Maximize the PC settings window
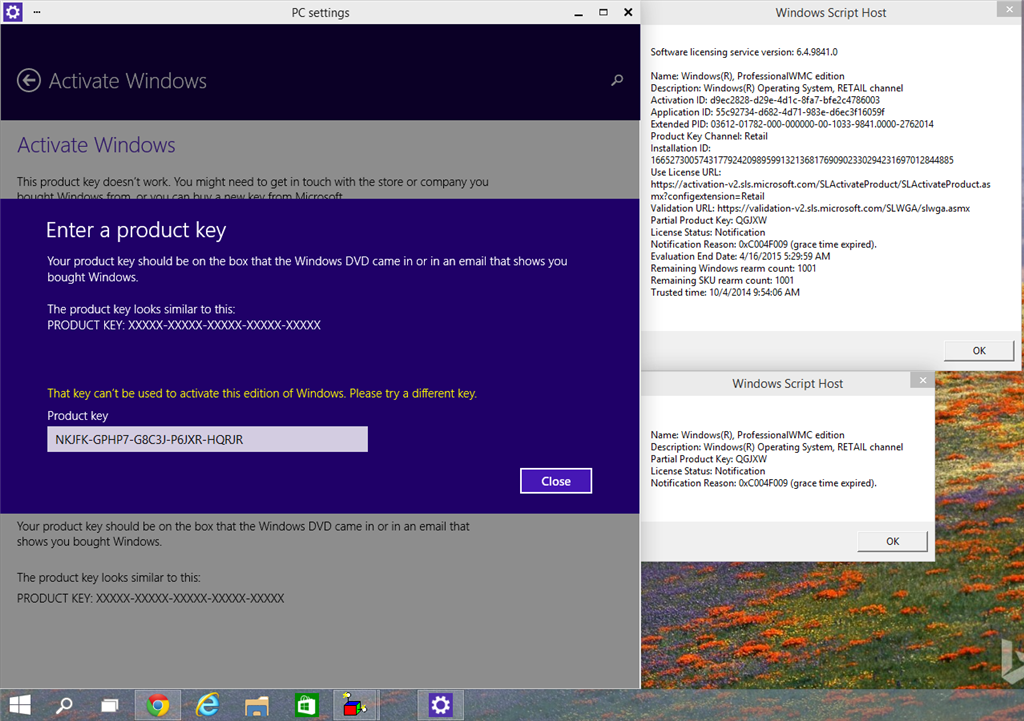The width and height of the screenshot is (1024, 721). [603, 12]
